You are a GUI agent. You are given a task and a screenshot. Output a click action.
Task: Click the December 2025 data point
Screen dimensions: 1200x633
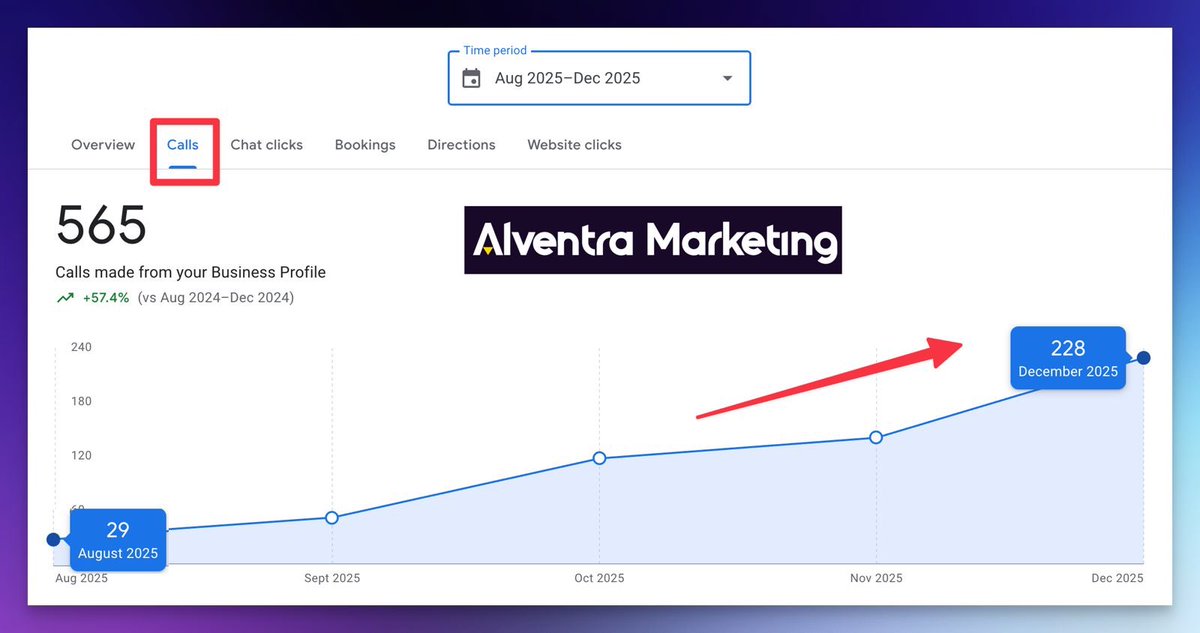1144,358
